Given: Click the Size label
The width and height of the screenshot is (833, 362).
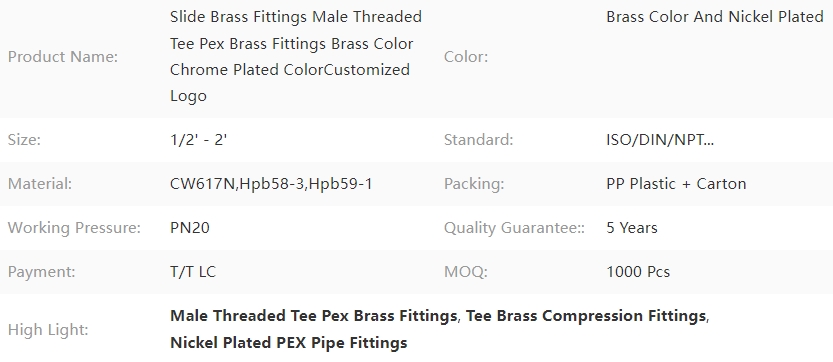Looking at the screenshot, I should tap(24, 140).
